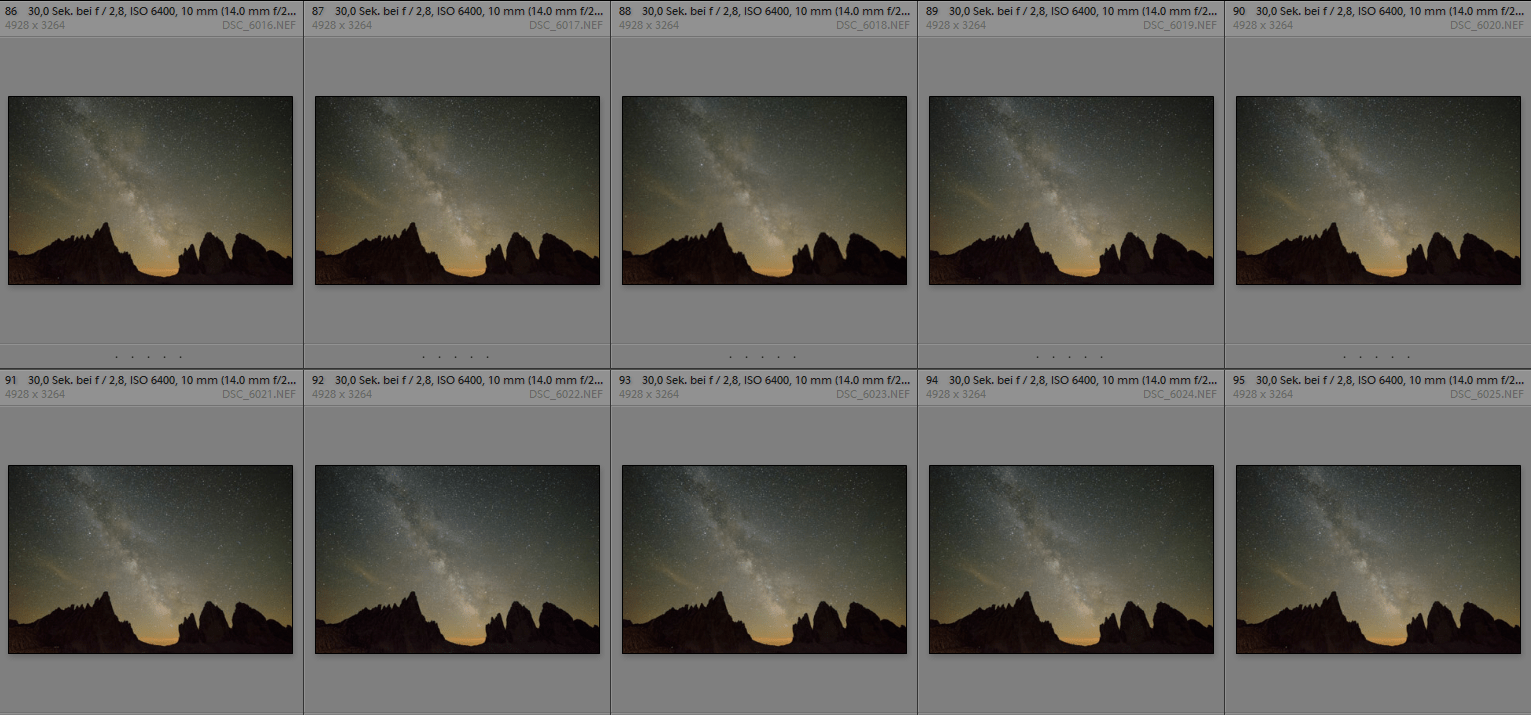Click the DSC_6022.NEF filename label
1531x715 pixels.
click(566, 394)
